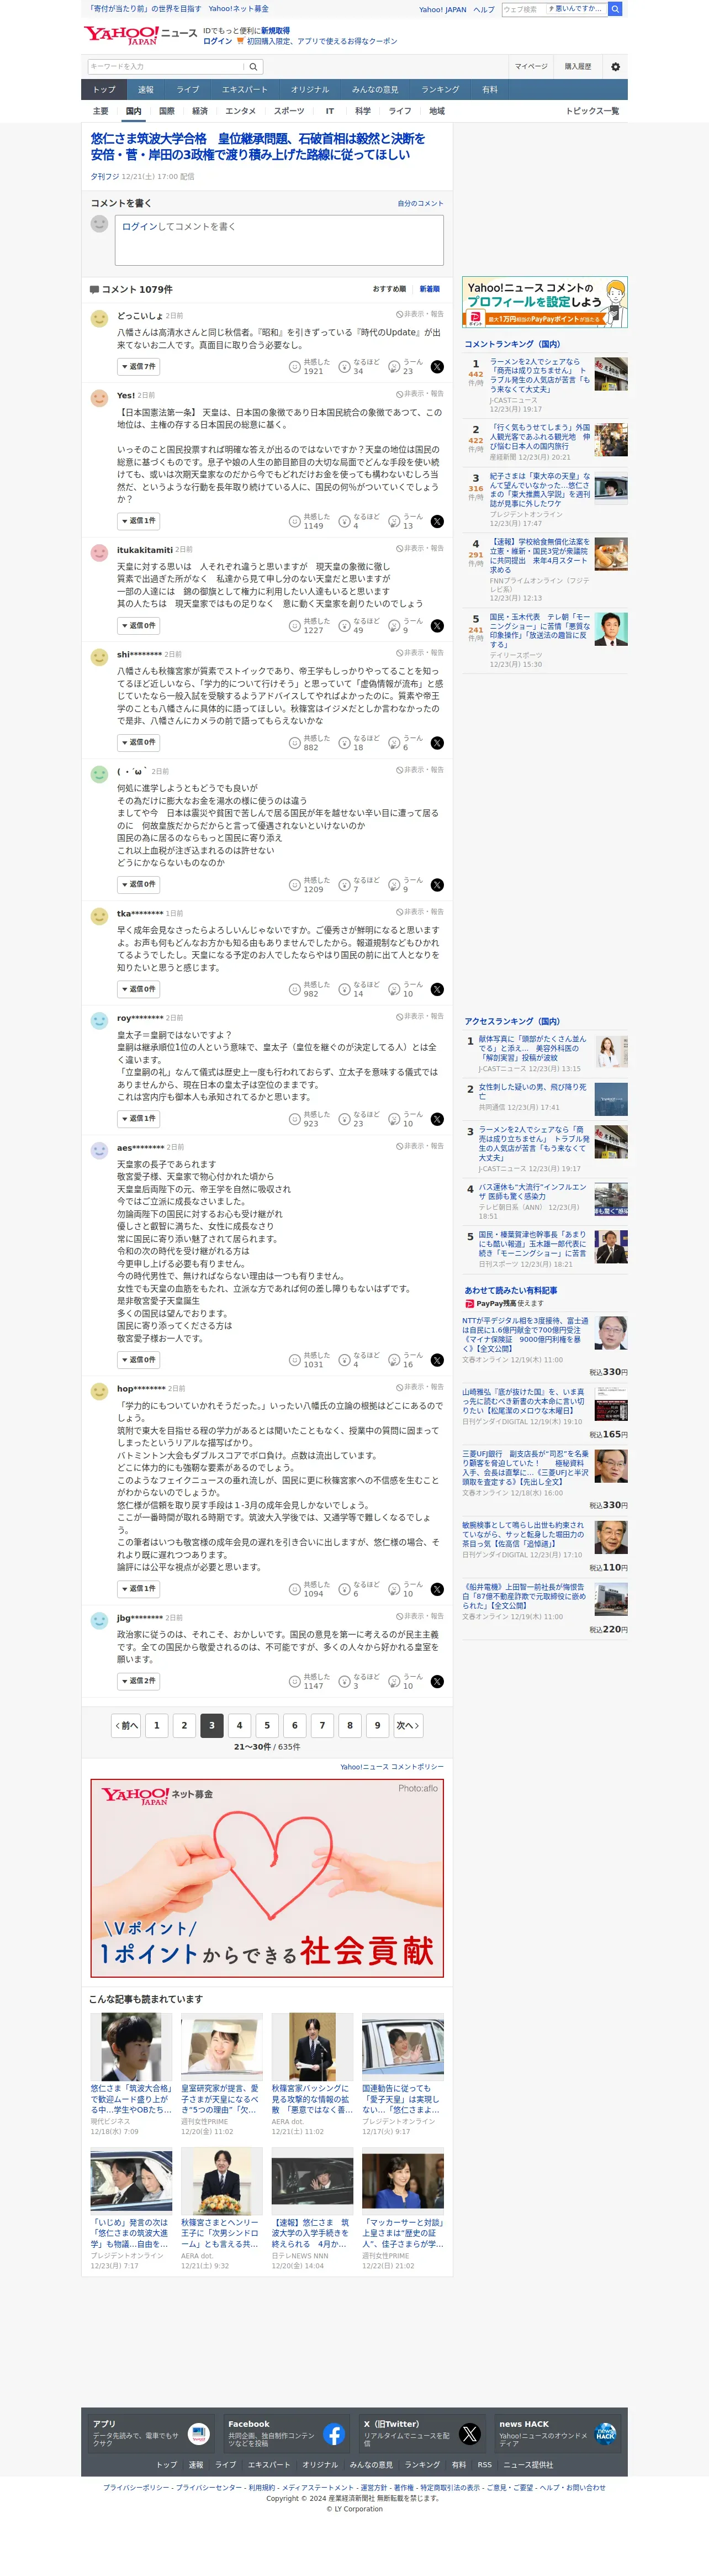Image resolution: width=709 pixels, height=2576 pixels.
Task: Click the コメントのプロフィールを設定しよう banner
Action: tap(545, 302)
